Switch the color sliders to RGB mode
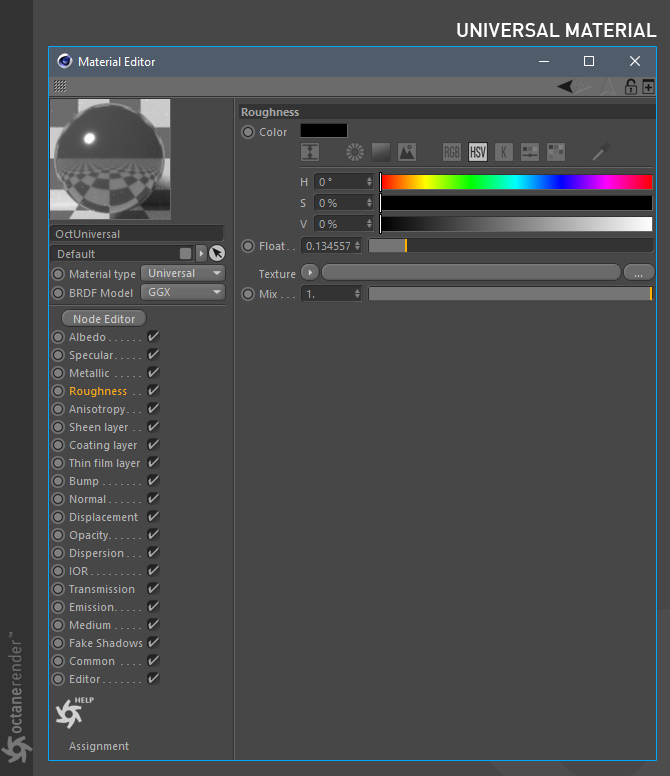The image size is (670, 776). (452, 152)
